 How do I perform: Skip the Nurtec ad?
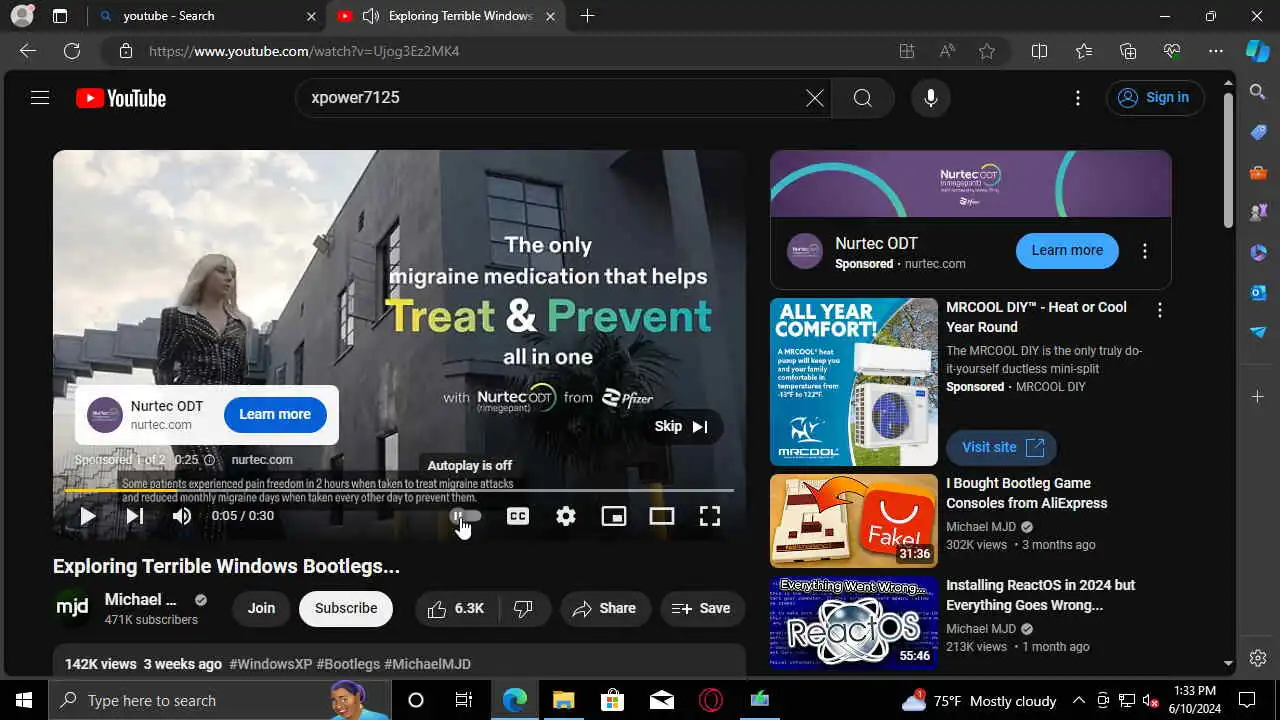pos(682,427)
